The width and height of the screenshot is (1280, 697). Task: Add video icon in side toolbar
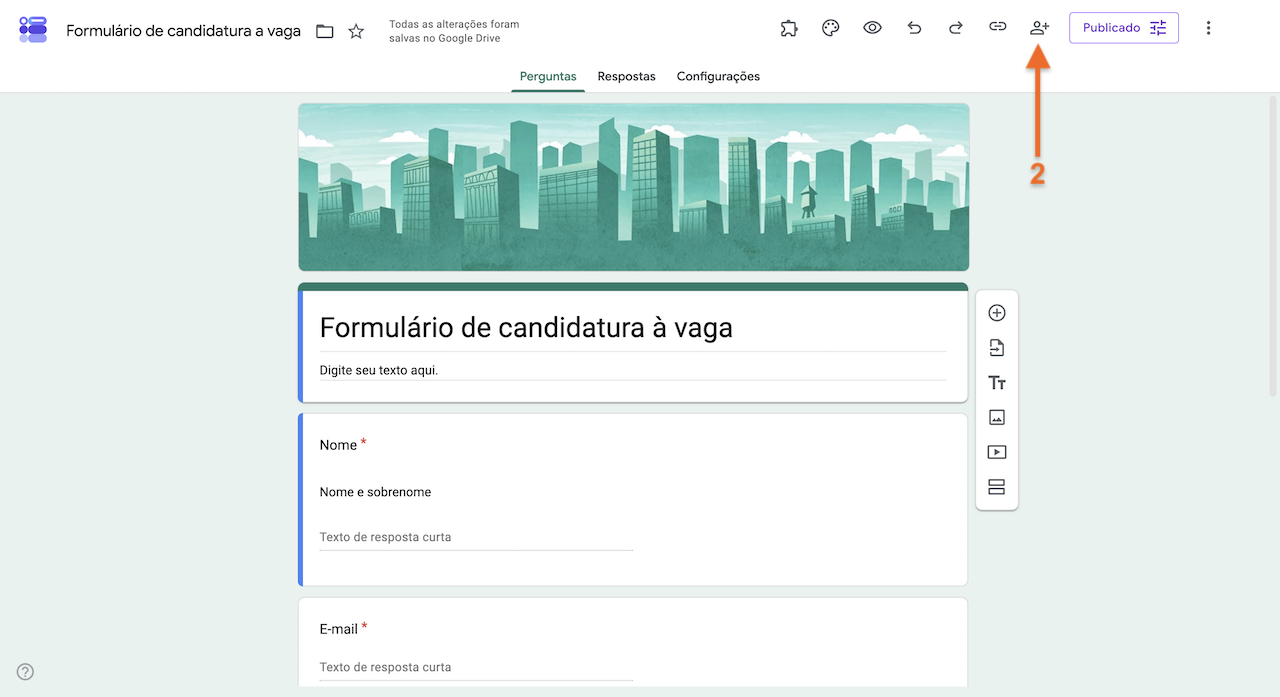point(996,452)
